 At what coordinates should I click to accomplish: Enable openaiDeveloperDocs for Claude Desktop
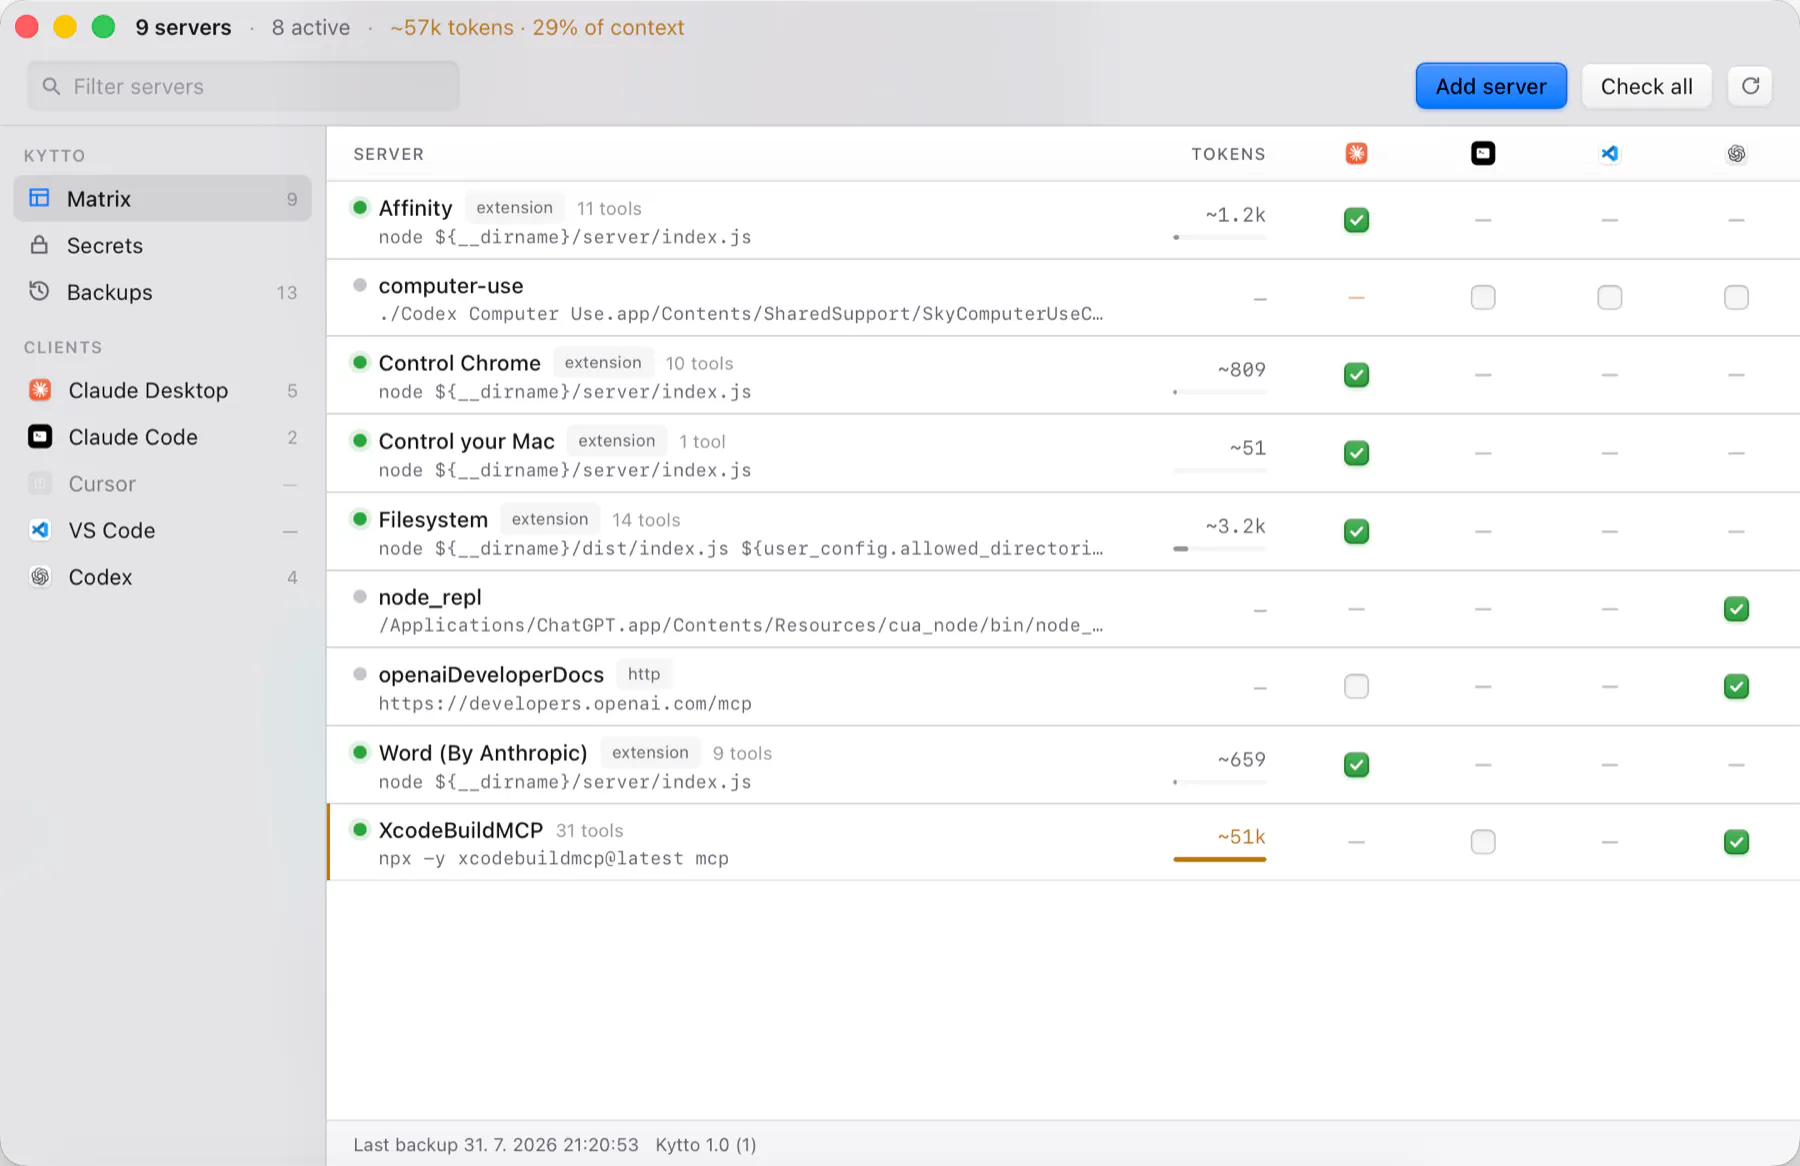point(1356,686)
